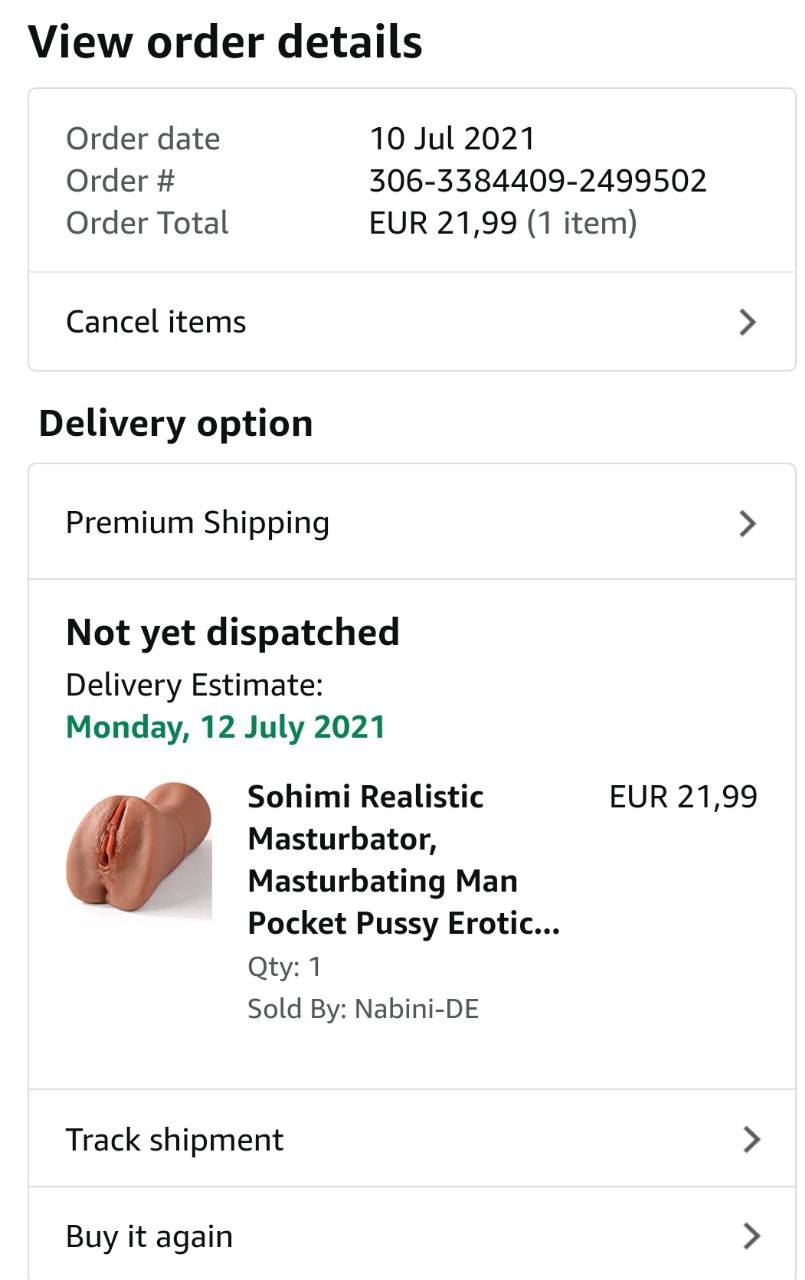Click the green Monday, 12 July 2021 date
805x1280 pixels.
click(225, 727)
